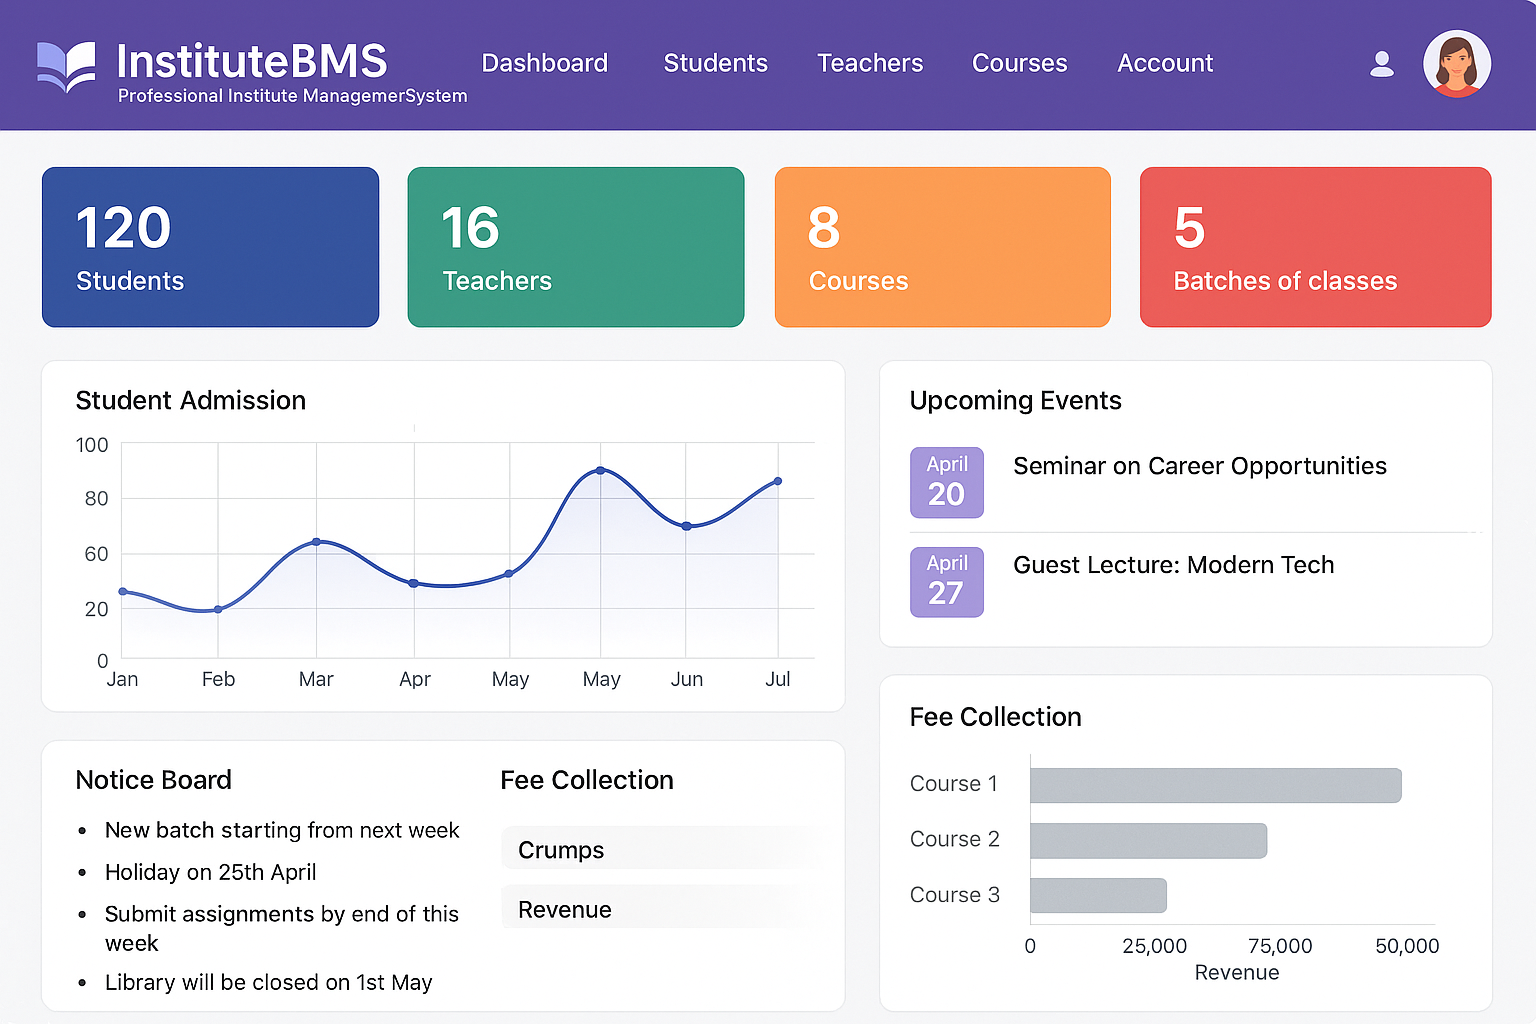The height and width of the screenshot is (1024, 1536).
Task: Click the Apr data point on admission chart
Action: (414, 583)
